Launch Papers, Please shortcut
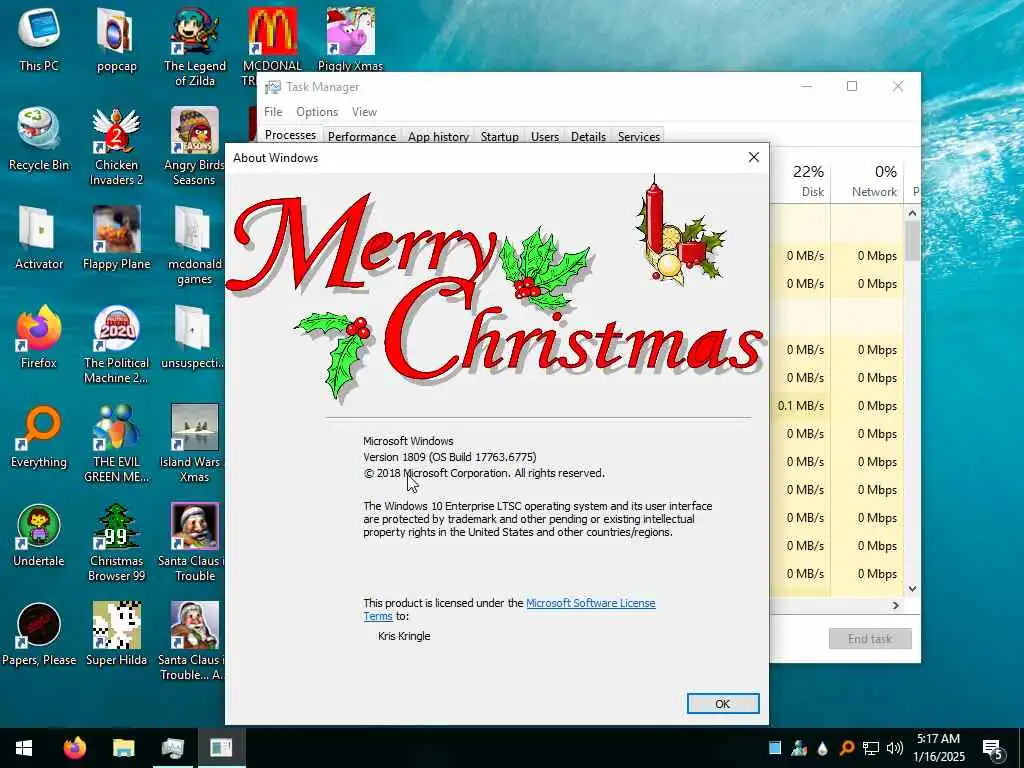This screenshot has width=1024, height=768. coord(39,633)
